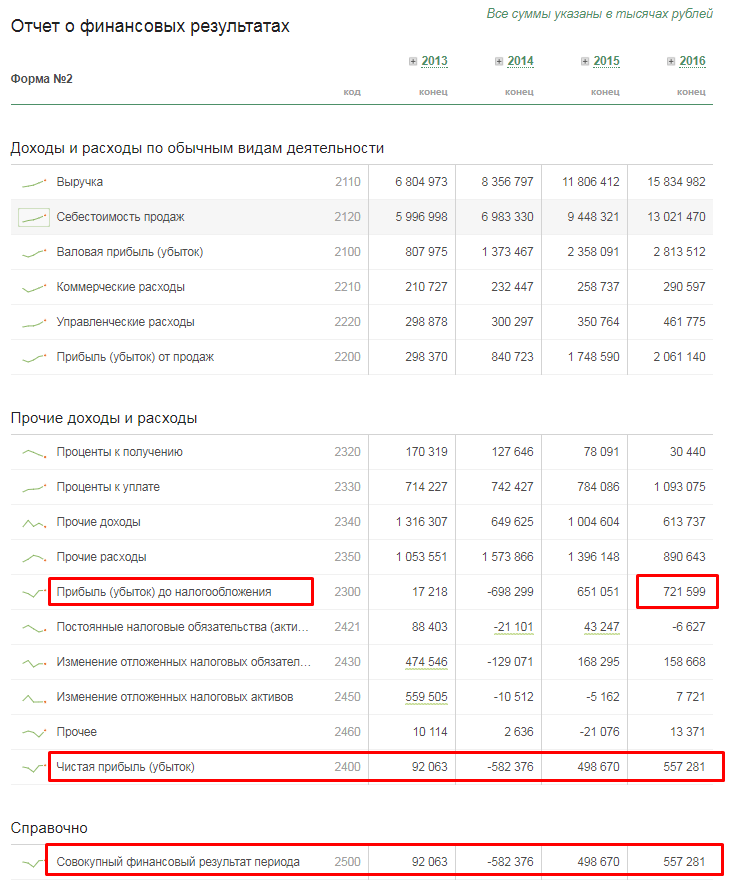Image resolution: width=735 pixels, height=894 pixels.
Task: Open trend icon for Прочее row
Action: (x=34, y=733)
